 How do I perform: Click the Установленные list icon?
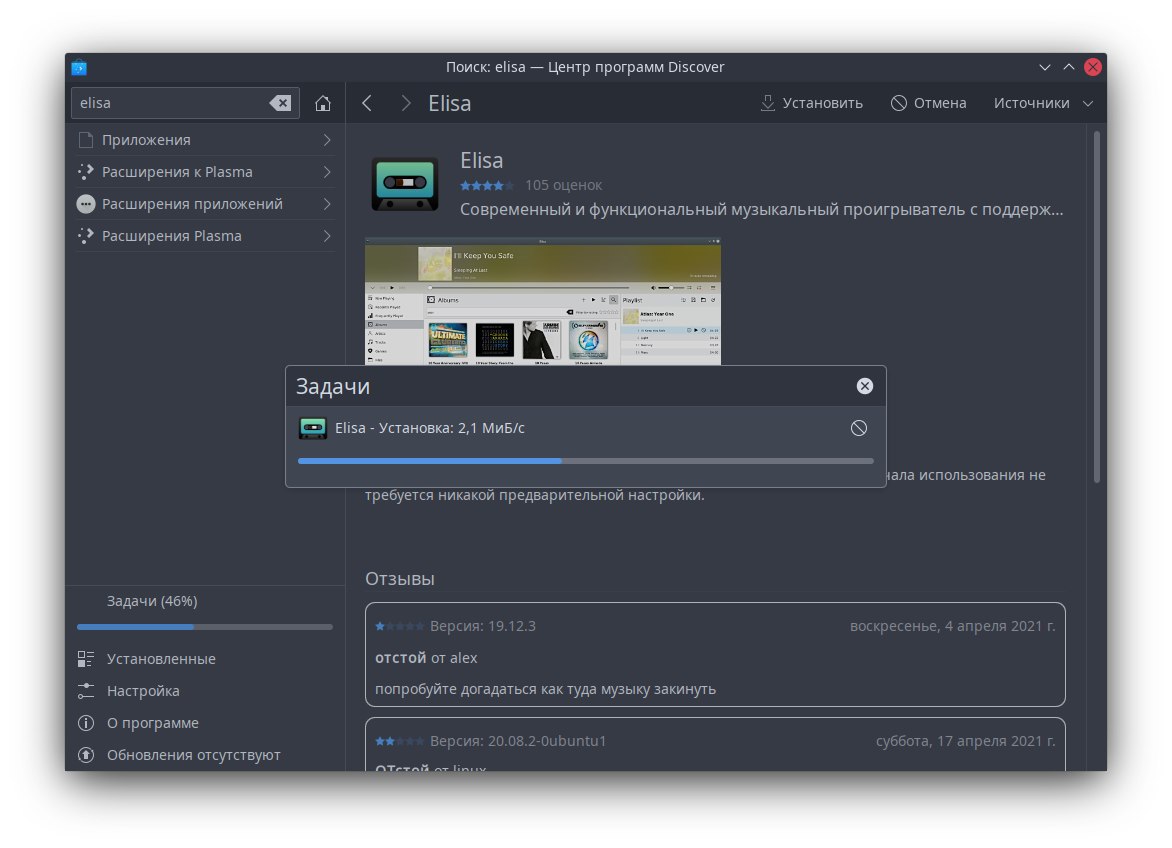86,659
